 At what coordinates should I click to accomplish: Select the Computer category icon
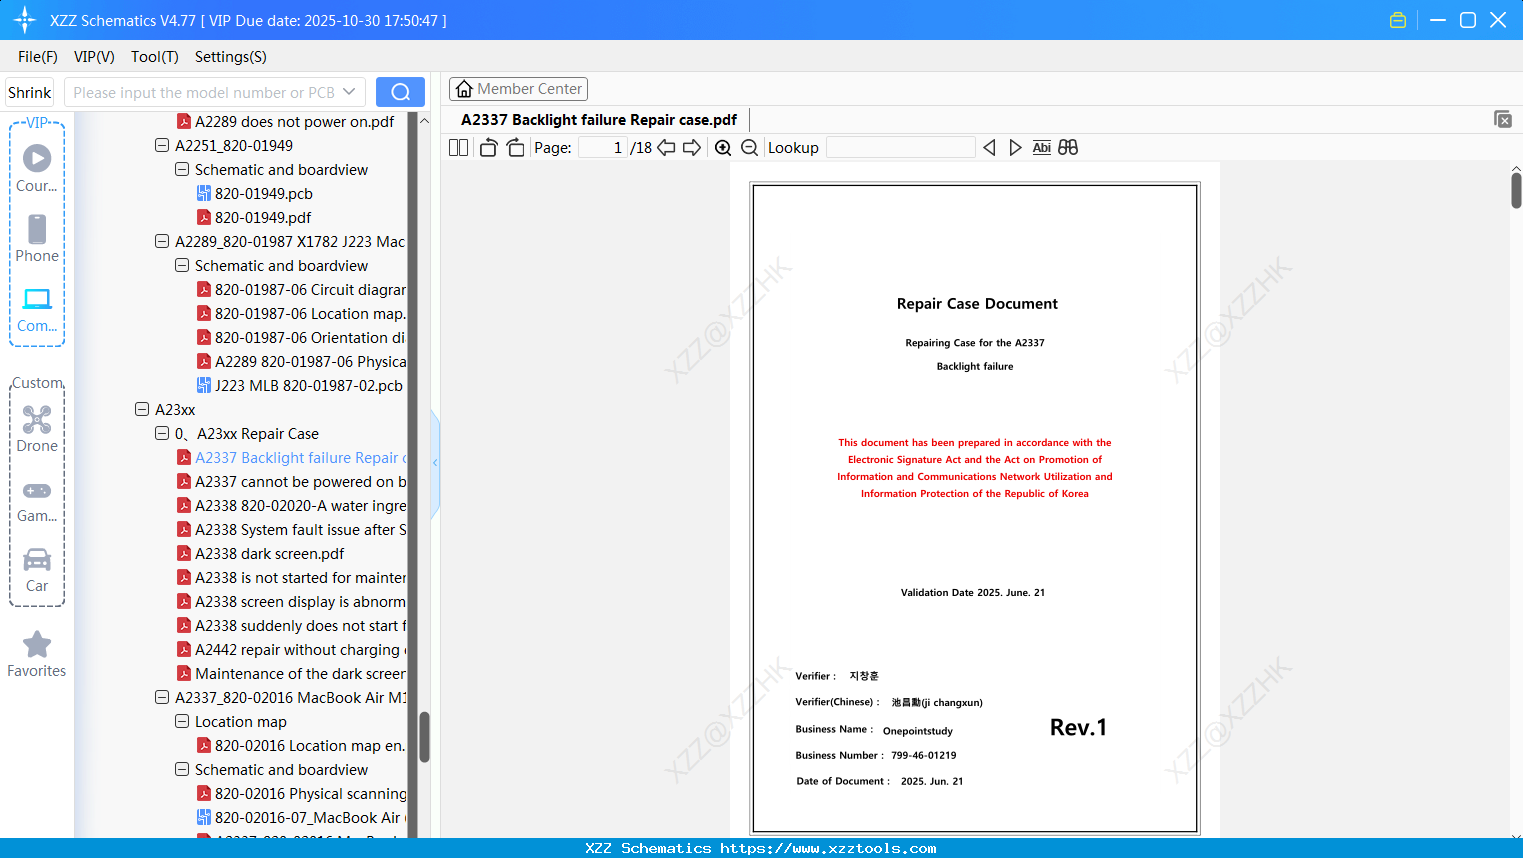tap(37, 309)
